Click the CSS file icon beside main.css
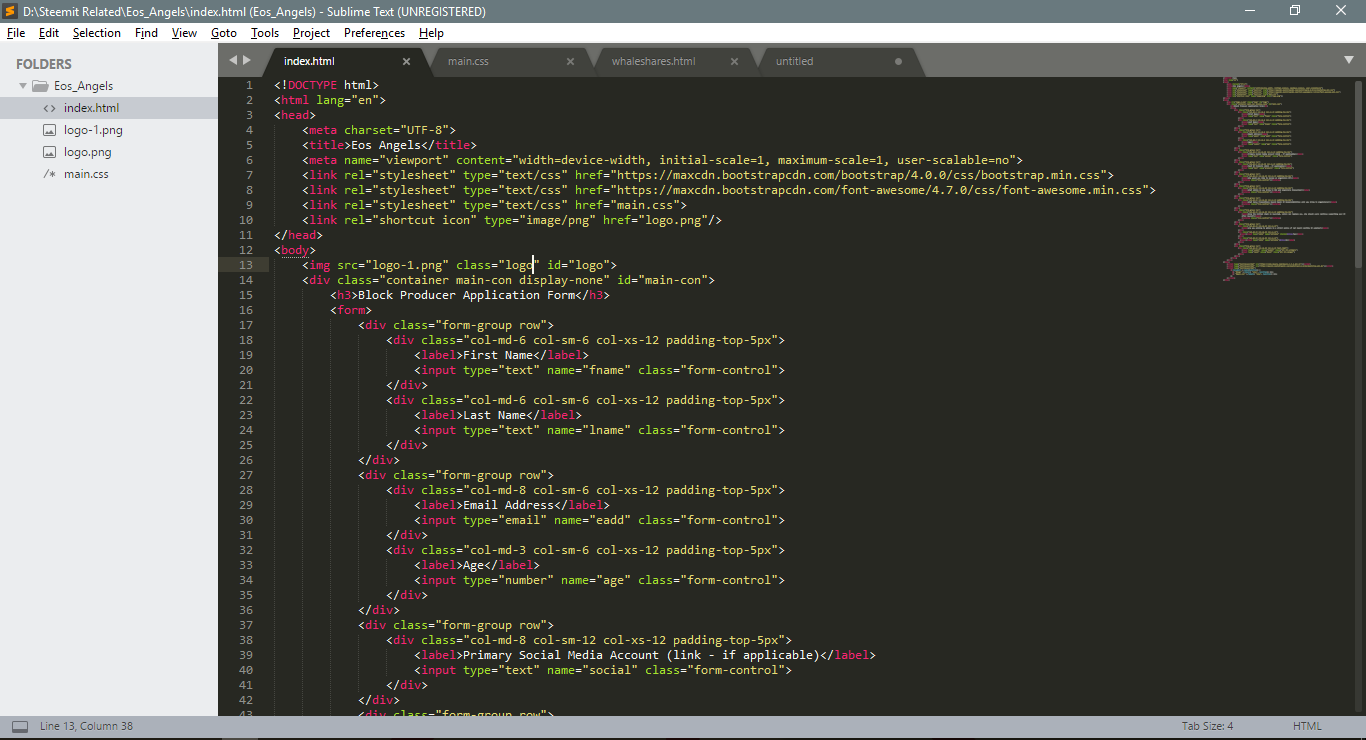Viewport: 1366px width, 740px height. coord(49,174)
